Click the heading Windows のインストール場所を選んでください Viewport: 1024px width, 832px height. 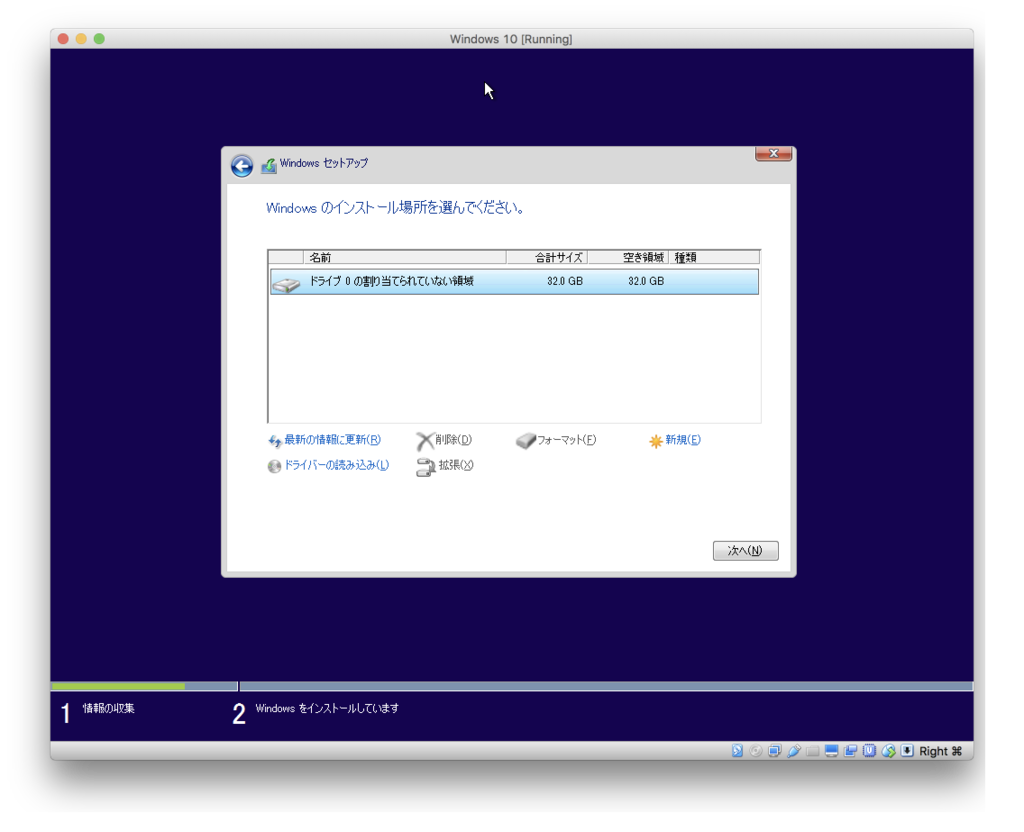[395, 208]
